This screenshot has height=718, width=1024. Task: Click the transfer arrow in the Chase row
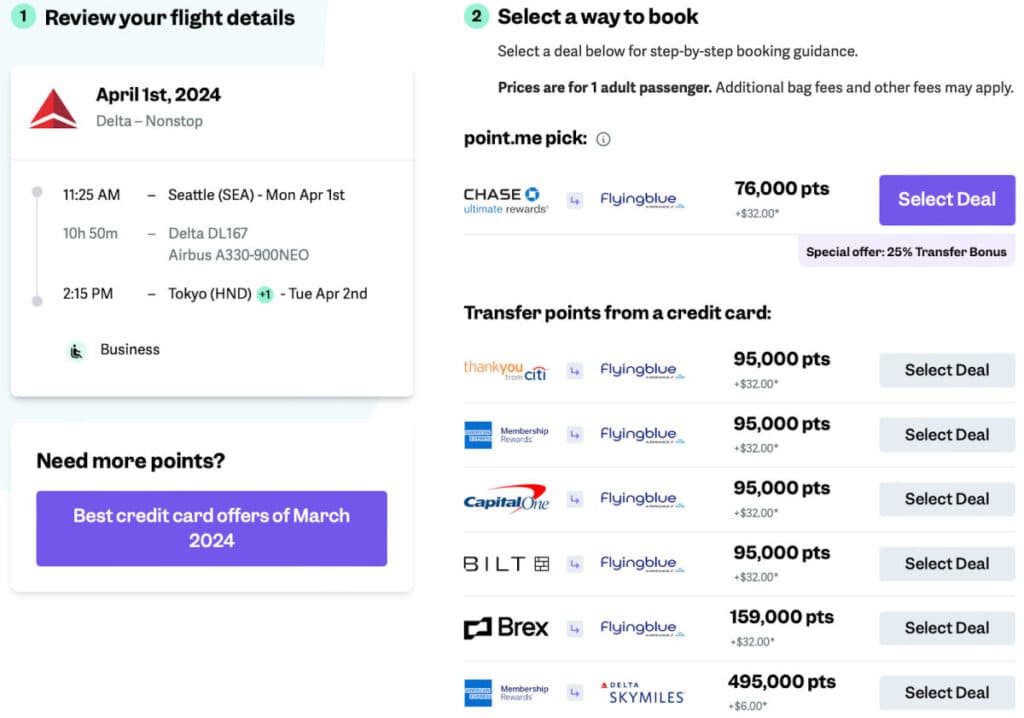[x=575, y=200]
